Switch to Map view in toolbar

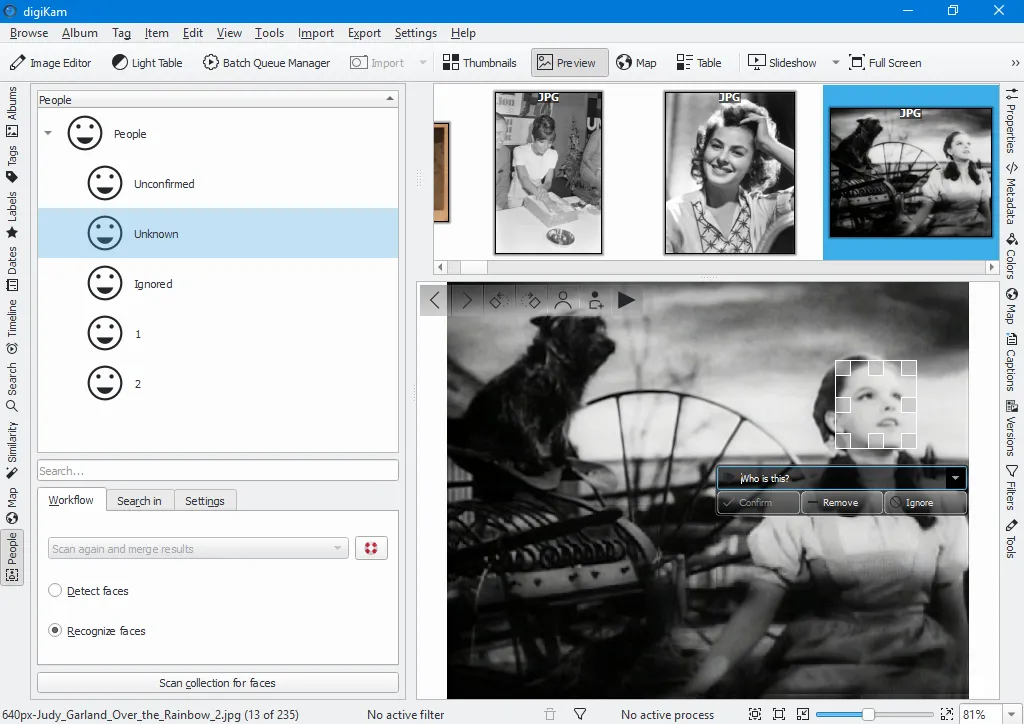click(636, 63)
